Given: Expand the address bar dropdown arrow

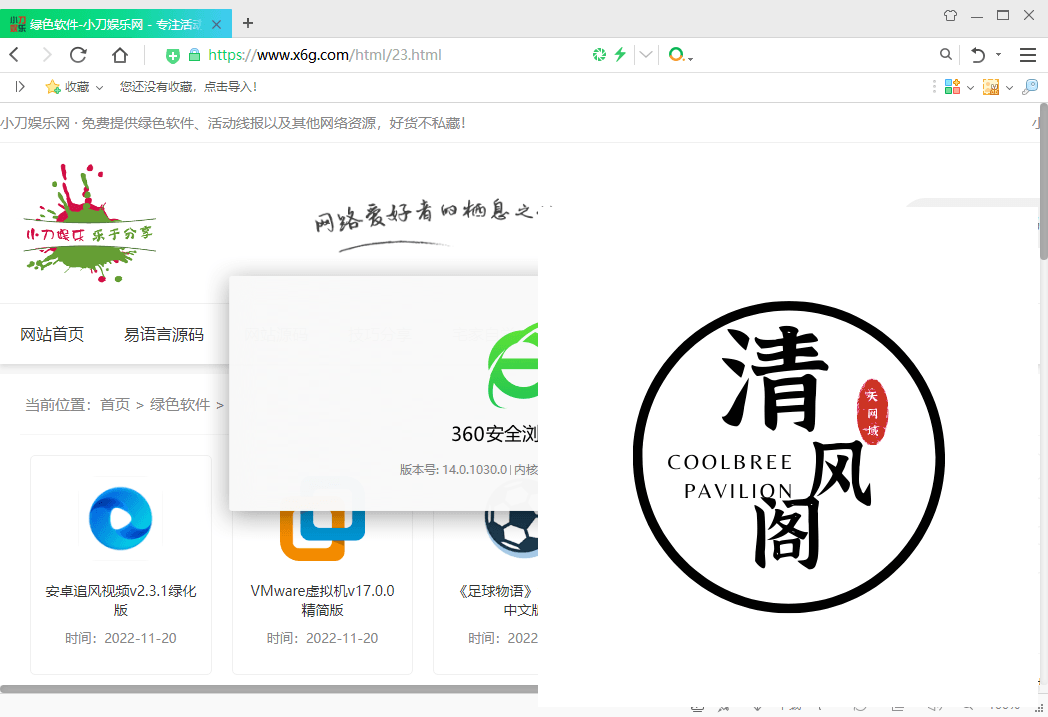Looking at the screenshot, I should point(645,55).
